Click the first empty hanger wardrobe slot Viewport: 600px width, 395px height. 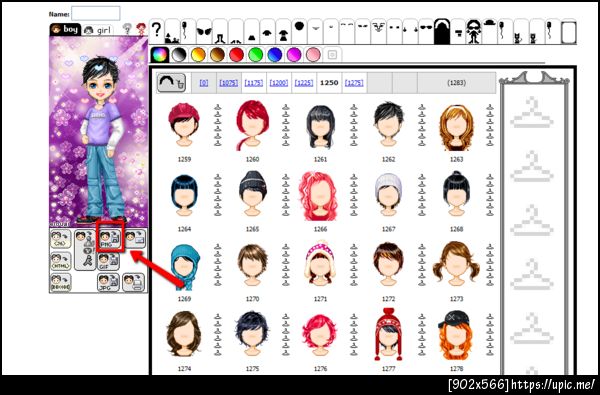[532, 112]
